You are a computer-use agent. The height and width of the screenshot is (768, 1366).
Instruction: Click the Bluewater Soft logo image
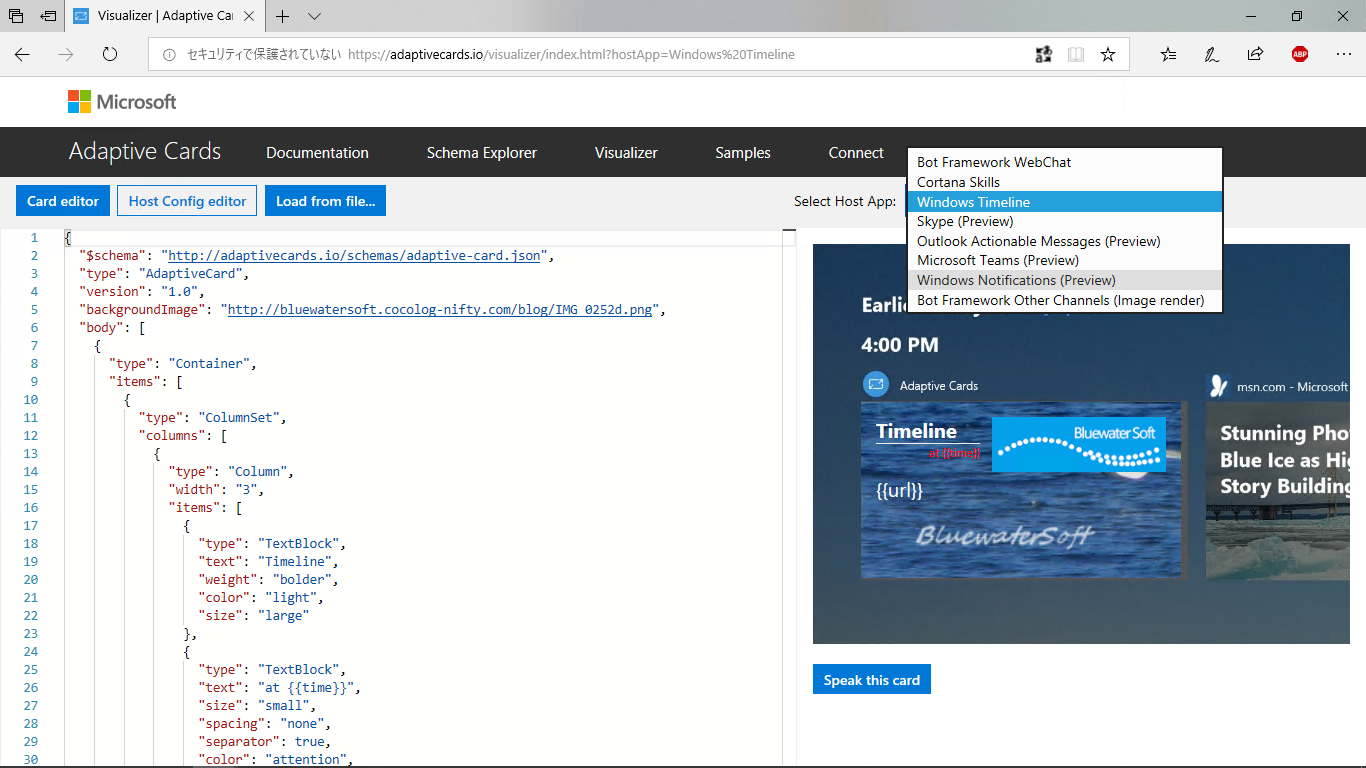(x=1079, y=444)
